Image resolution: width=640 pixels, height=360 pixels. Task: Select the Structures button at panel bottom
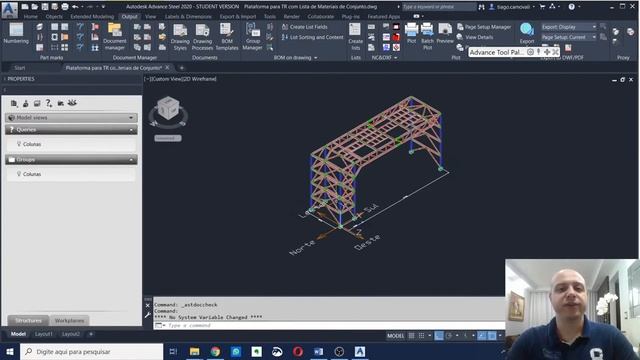click(28, 320)
